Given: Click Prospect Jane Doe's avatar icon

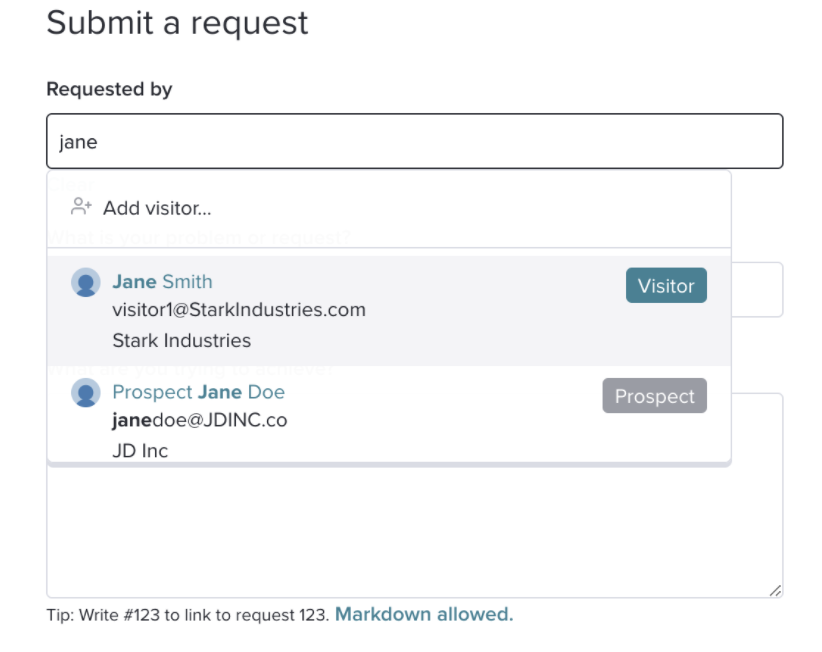Looking at the screenshot, I should pos(86,393).
